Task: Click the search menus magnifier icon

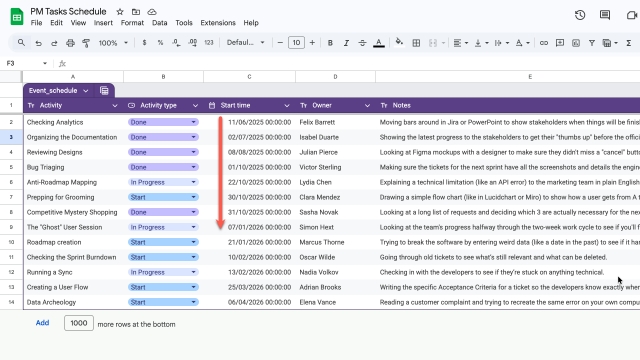Action: coord(21,42)
